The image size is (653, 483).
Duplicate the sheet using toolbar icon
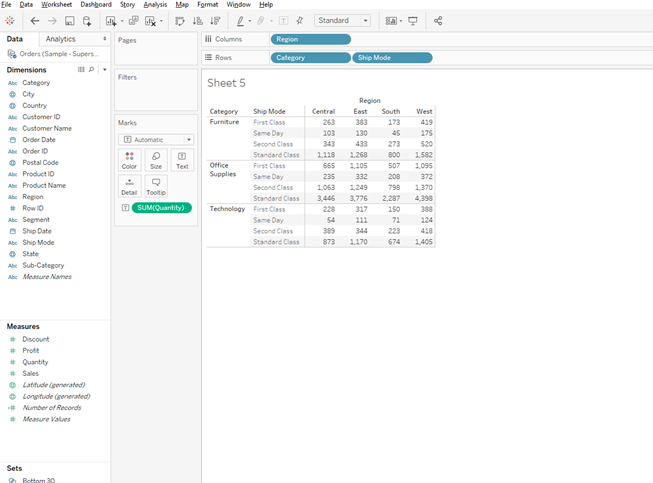tap(134, 21)
